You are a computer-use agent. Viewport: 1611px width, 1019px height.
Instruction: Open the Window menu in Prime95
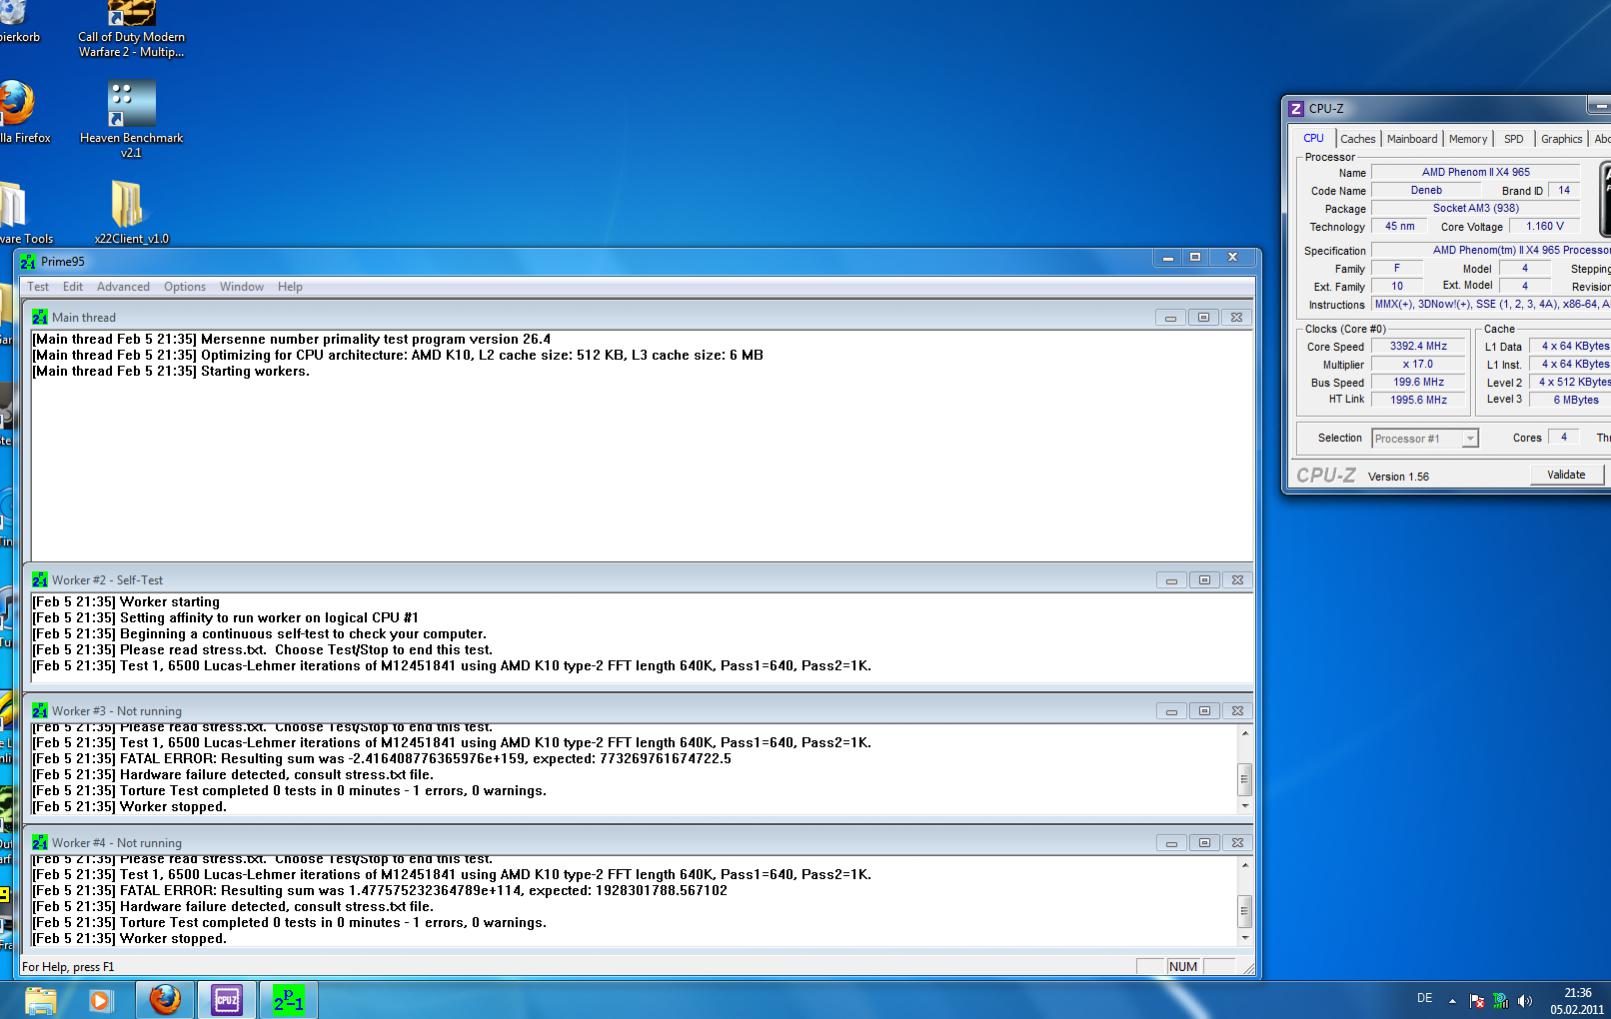[x=242, y=287]
